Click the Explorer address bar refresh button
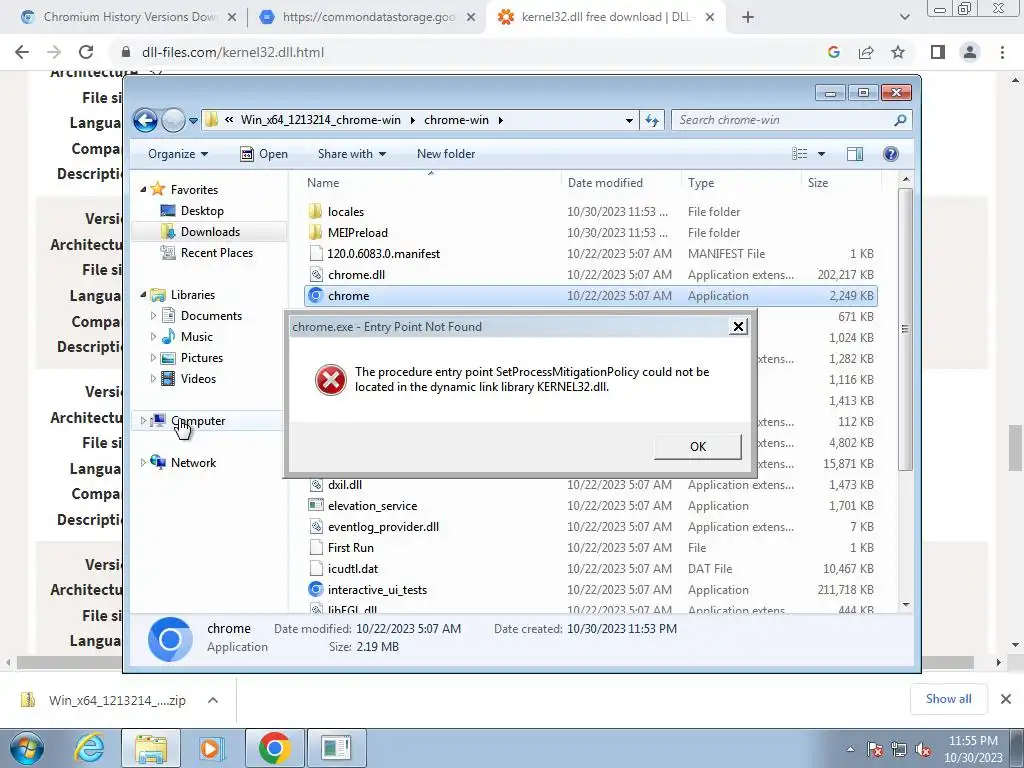 (x=652, y=120)
